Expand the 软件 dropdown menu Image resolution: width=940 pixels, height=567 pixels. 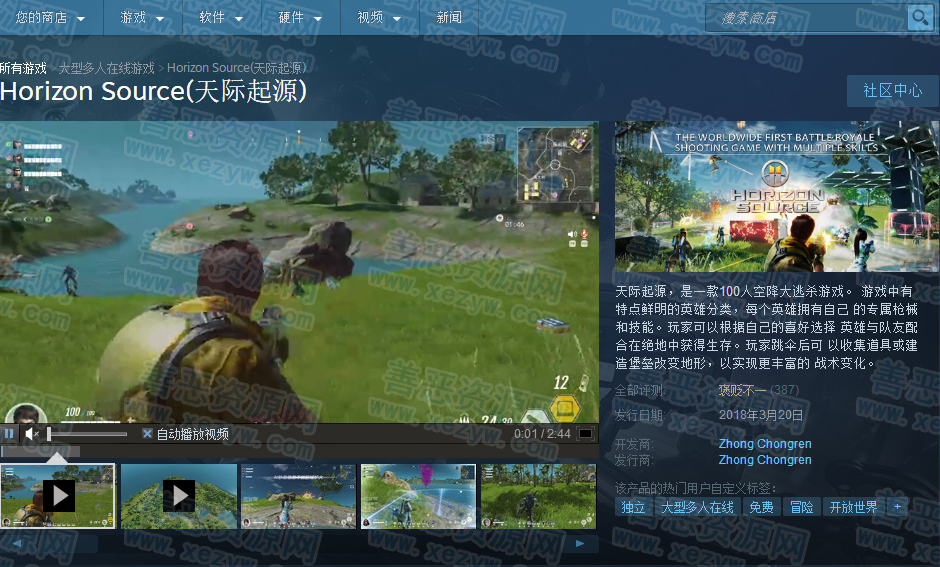(220, 18)
